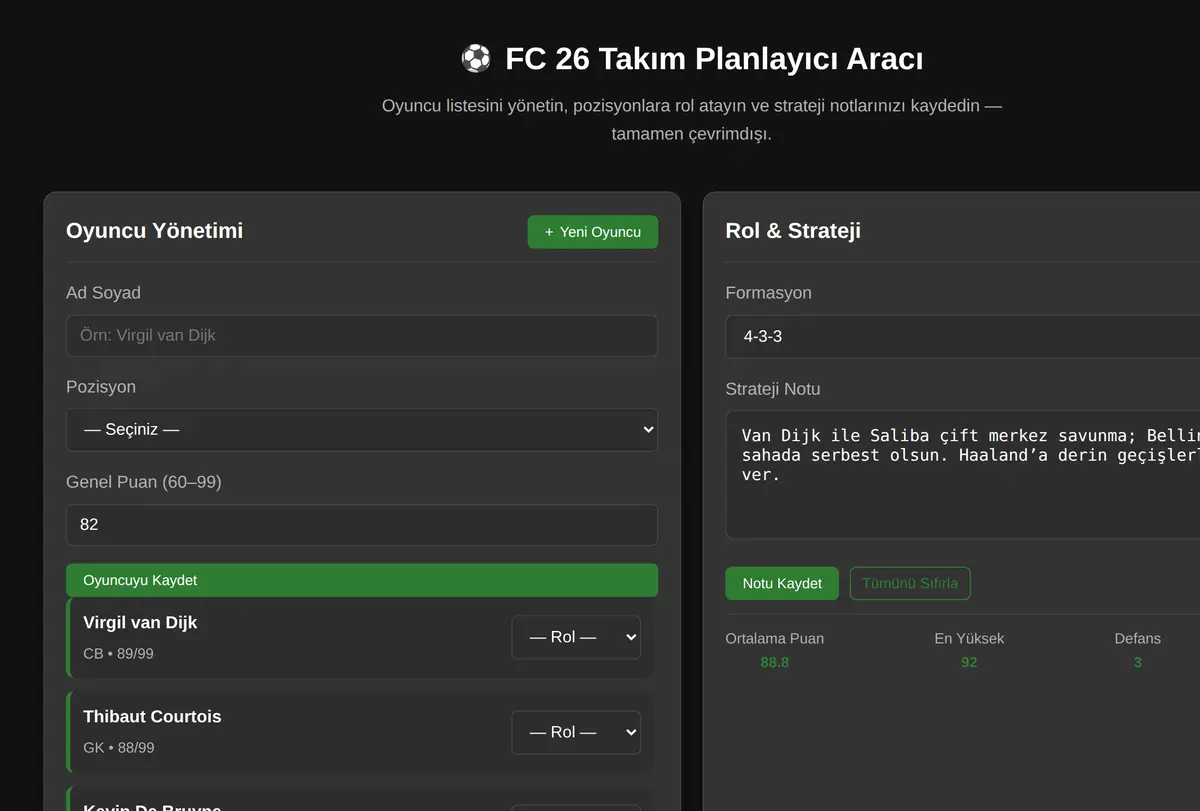Open the Pozisyon dropdown
1200x811 pixels.
[x=362, y=430]
